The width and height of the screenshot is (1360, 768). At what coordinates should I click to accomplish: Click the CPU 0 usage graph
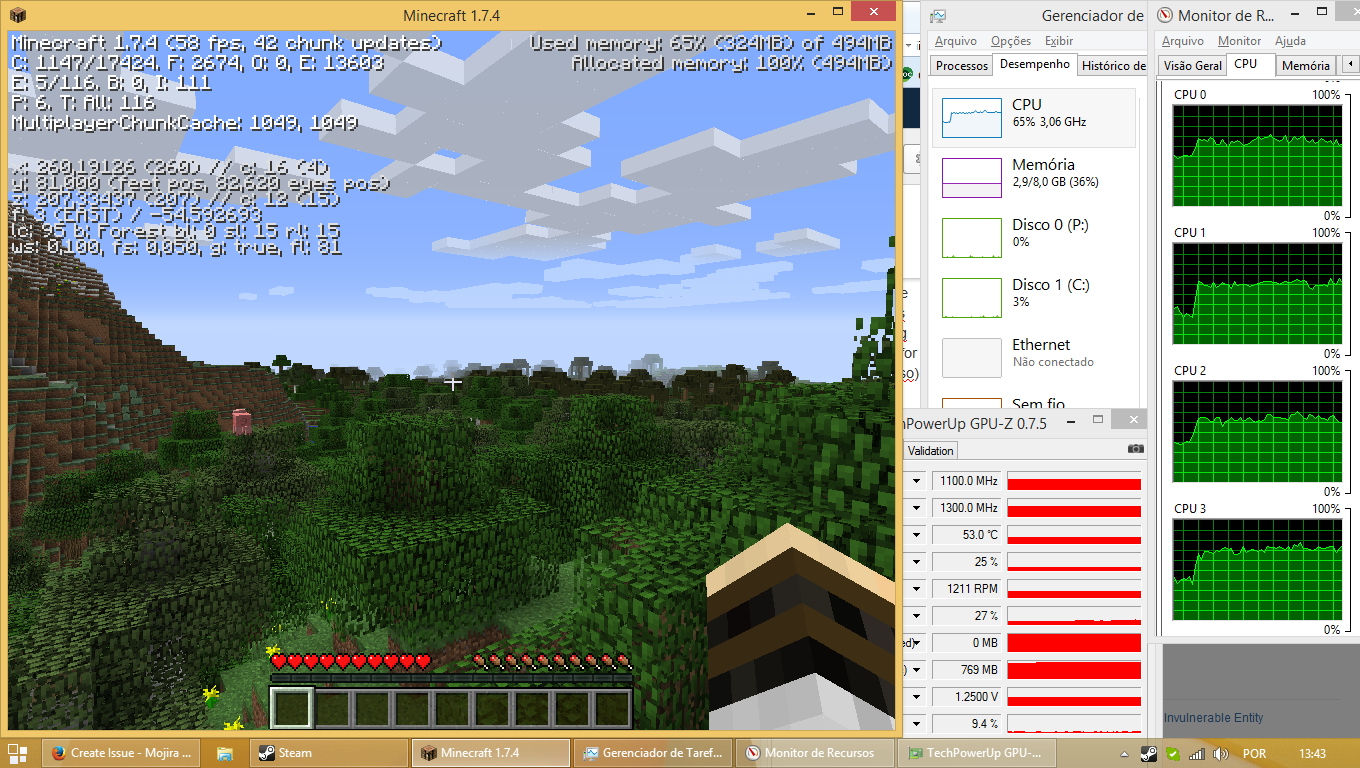[x=1257, y=156]
